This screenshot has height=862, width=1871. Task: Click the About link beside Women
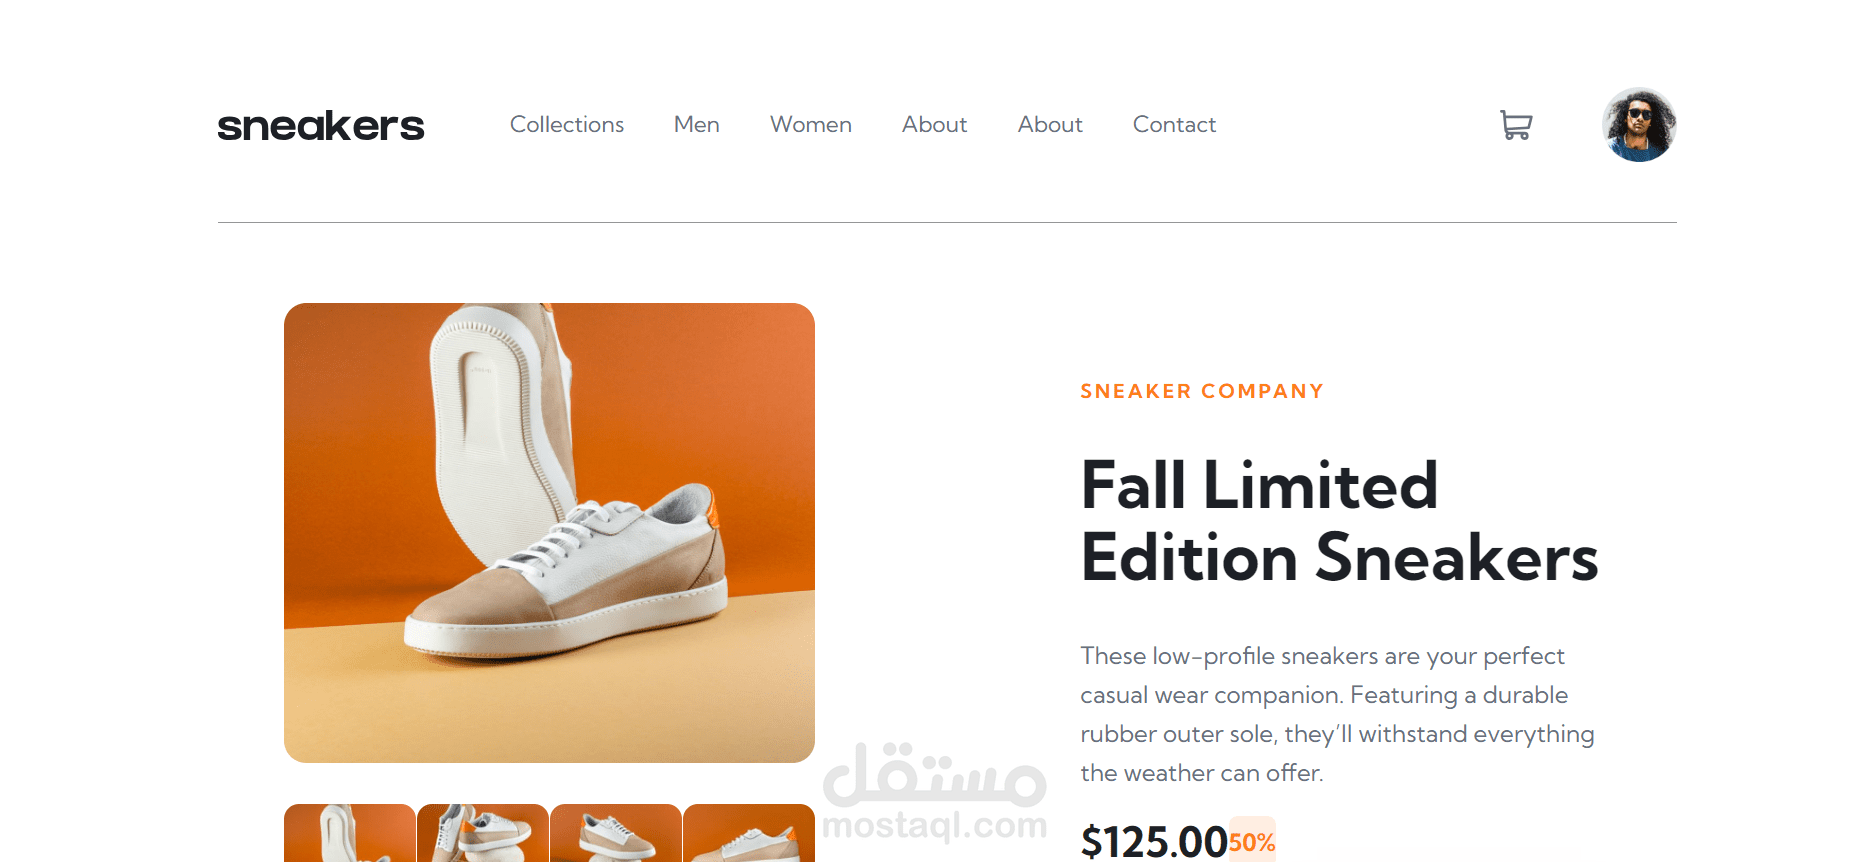click(x=934, y=125)
